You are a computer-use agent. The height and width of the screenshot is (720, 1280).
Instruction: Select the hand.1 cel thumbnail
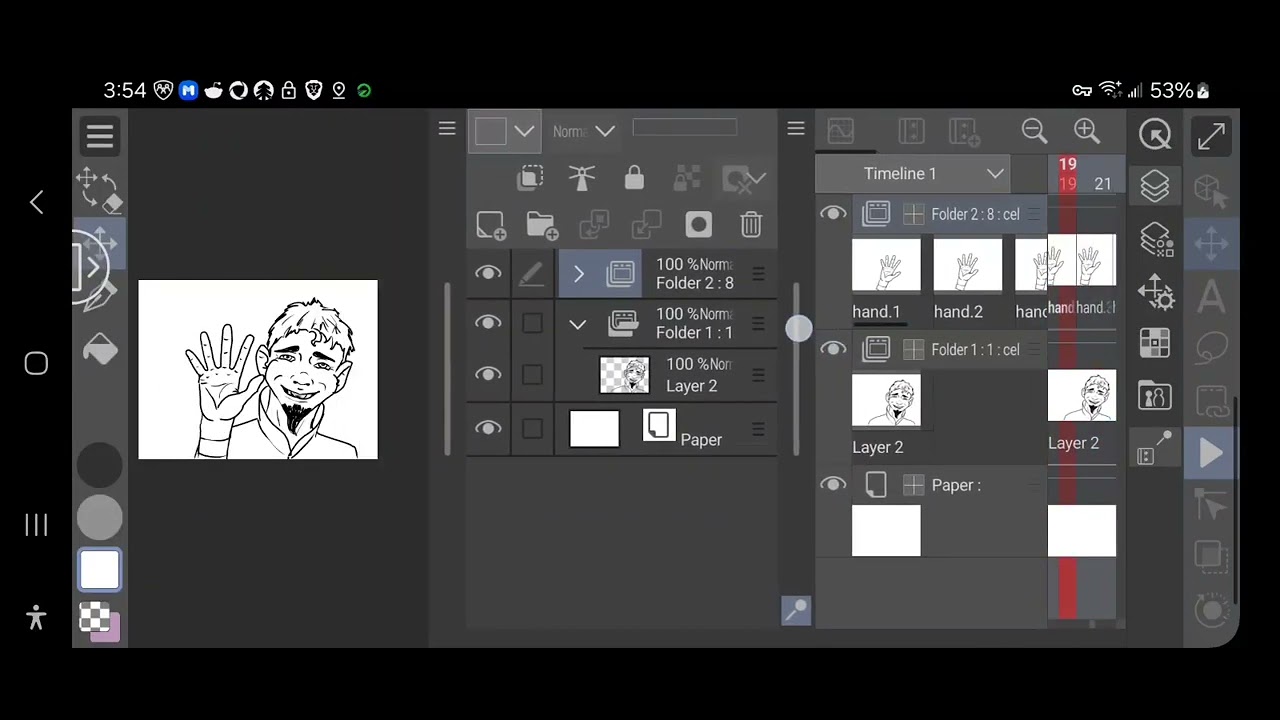coord(886,264)
